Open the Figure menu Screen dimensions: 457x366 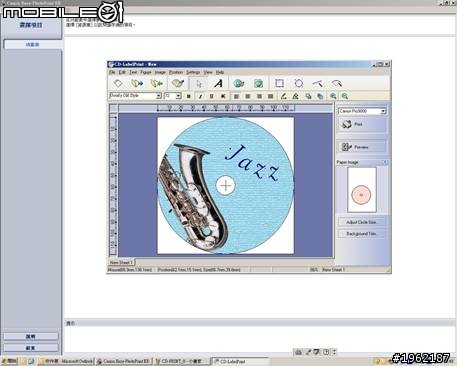(146, 72)
